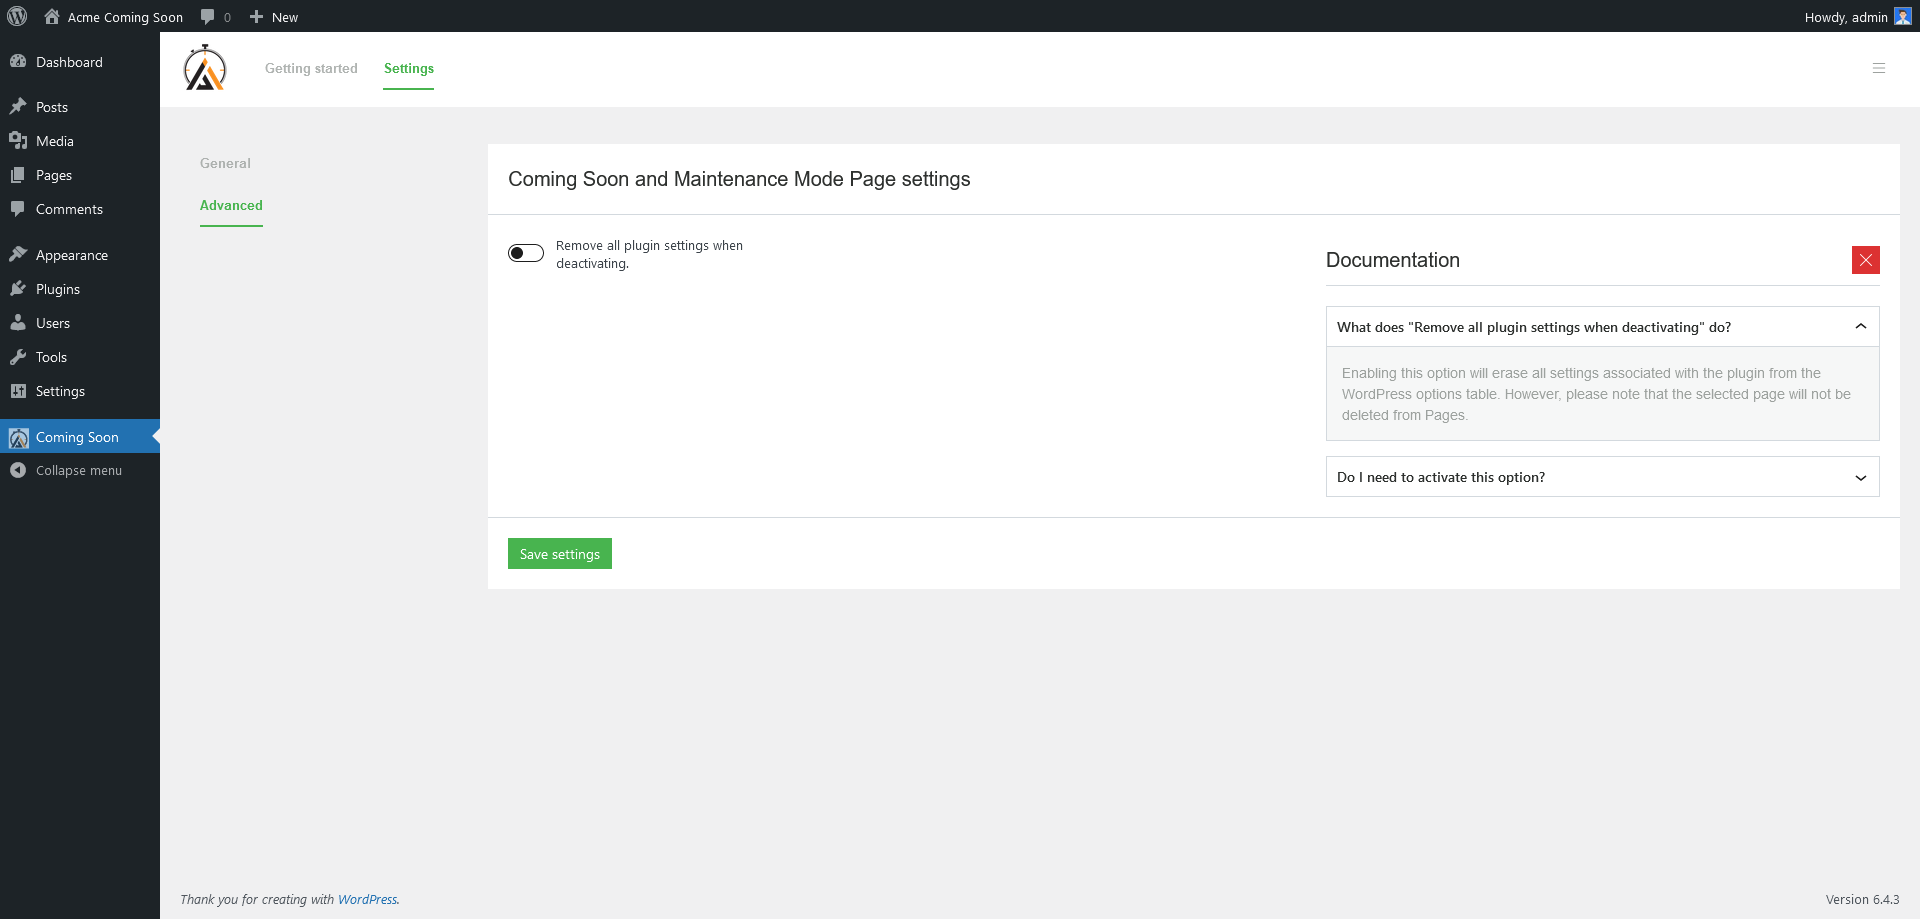Viewport: 1920px width, 919px height.
Task: Click the plugin stopwatch logo
Action: pyautogui.click(x=205, y=68)
